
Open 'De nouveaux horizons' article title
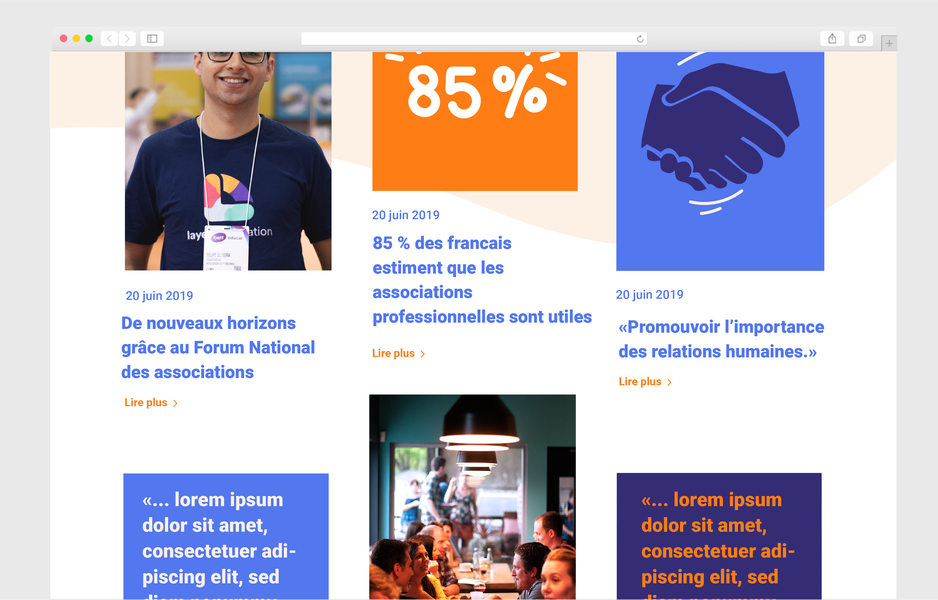coord(218,348)
